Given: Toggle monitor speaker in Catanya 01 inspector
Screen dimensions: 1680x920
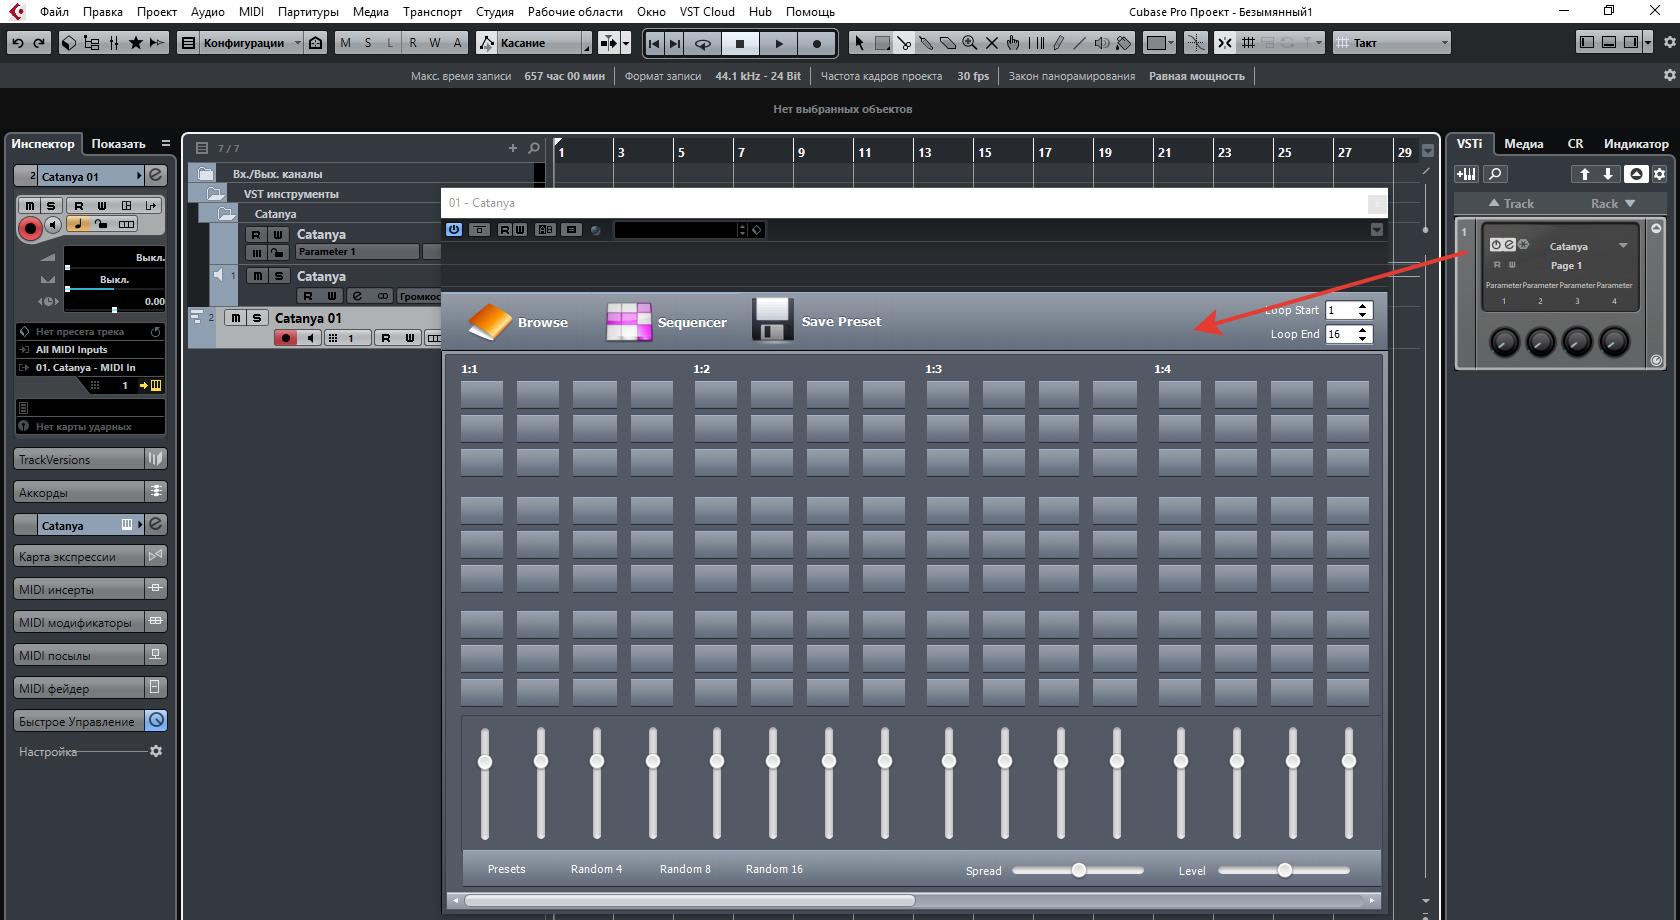Looking at the screenshot, I should click(x=53, y=225).
